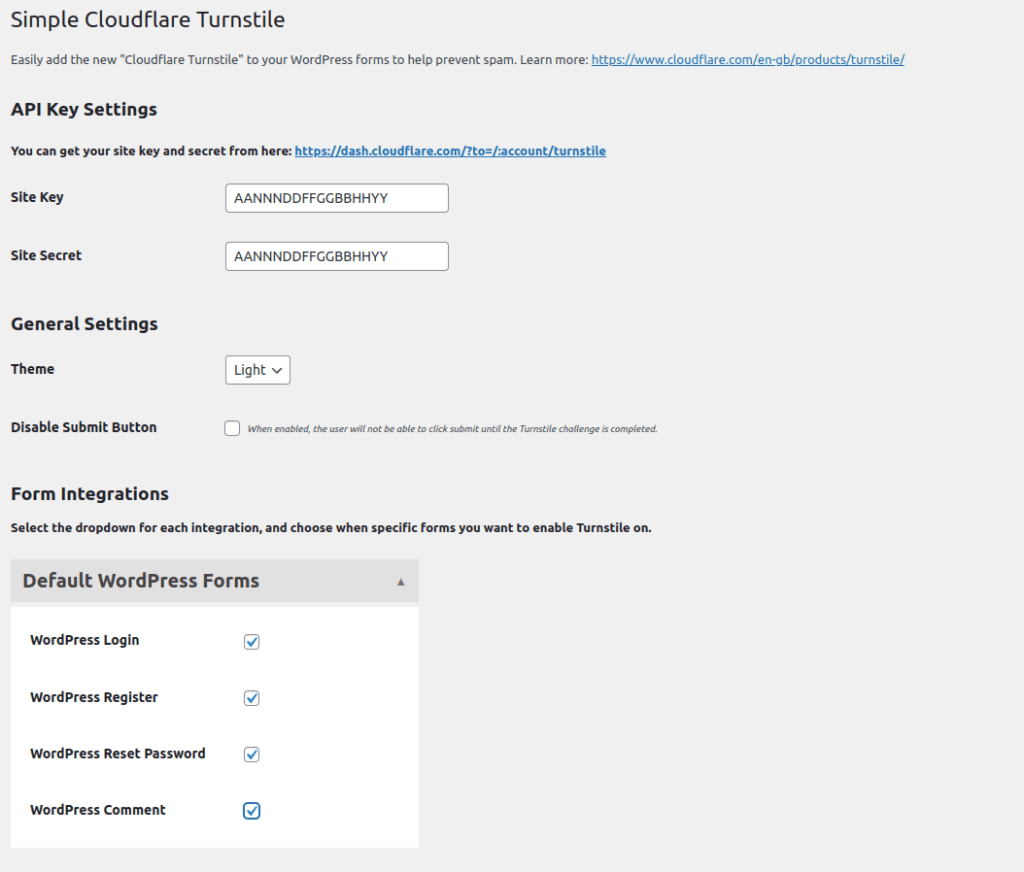Toggle the WordPress Reset Password checkbox

pos(251,754)
